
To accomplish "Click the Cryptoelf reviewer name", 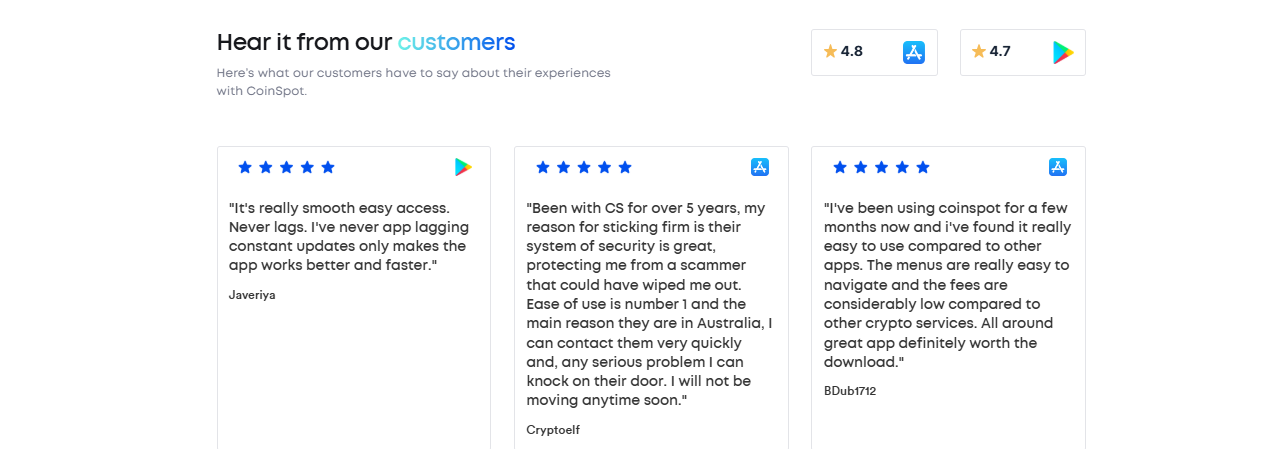I will [553, 430].
